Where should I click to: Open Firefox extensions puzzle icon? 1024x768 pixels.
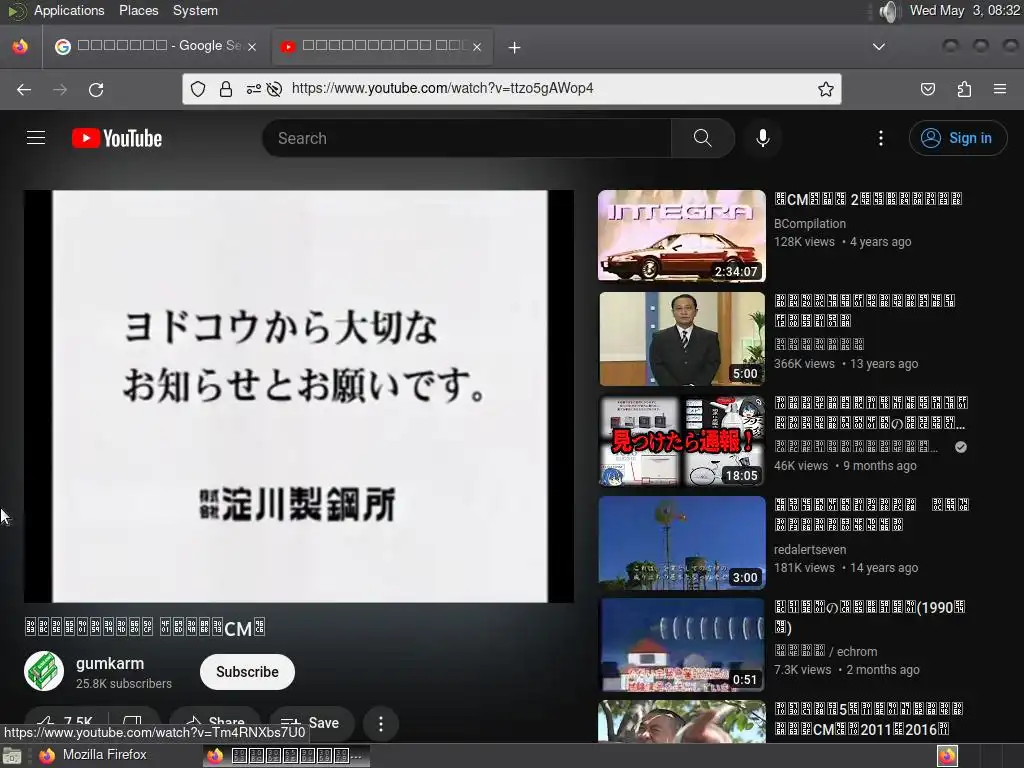tap(964, 89)
